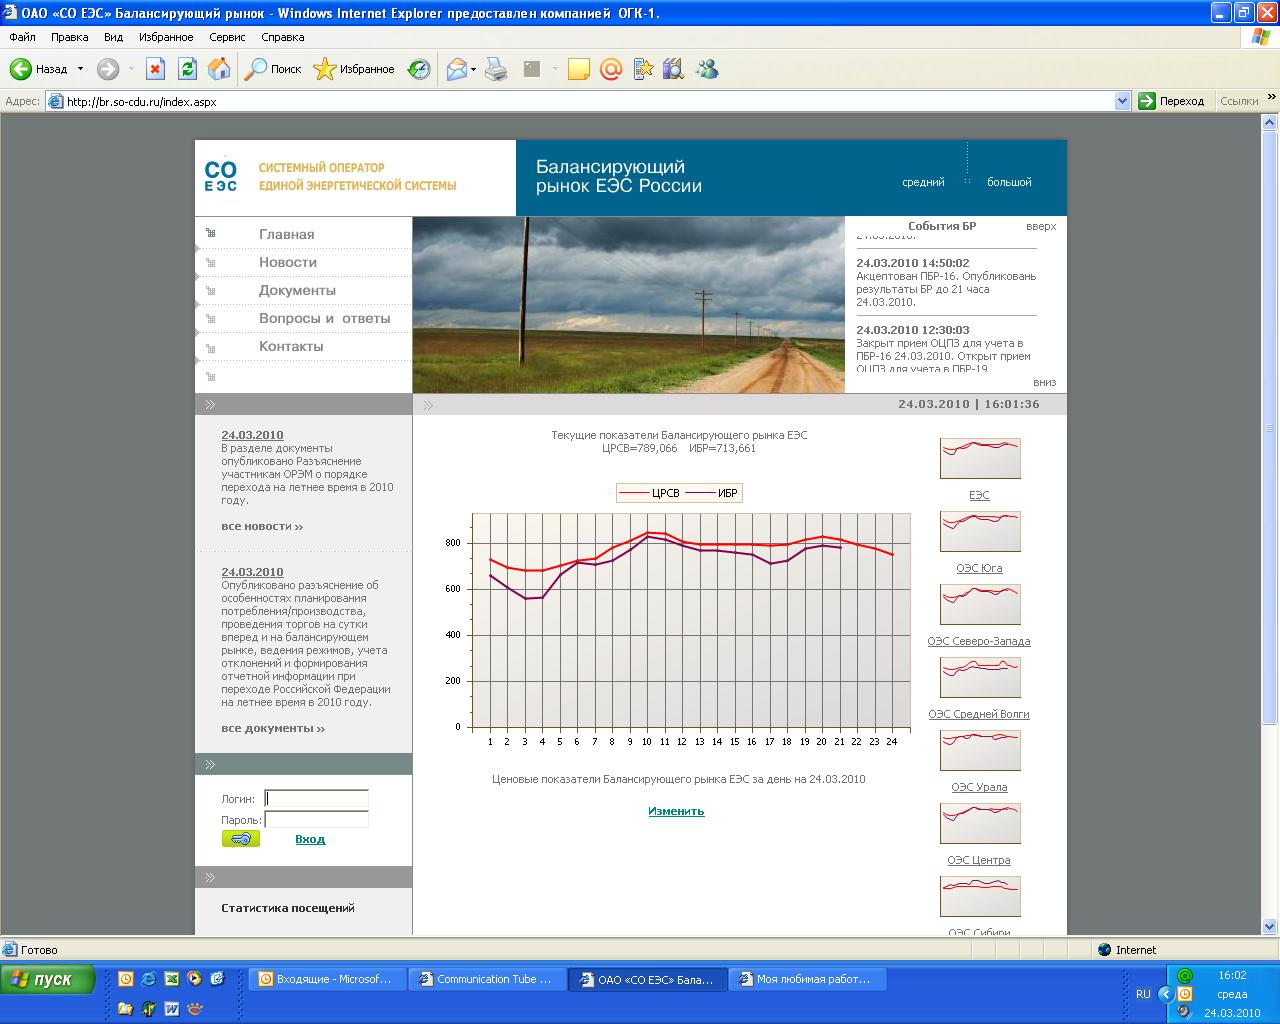Go to the Home page icon
Image resolution: width=1280 pixels, height=1024 pixels.
(219, 69)
